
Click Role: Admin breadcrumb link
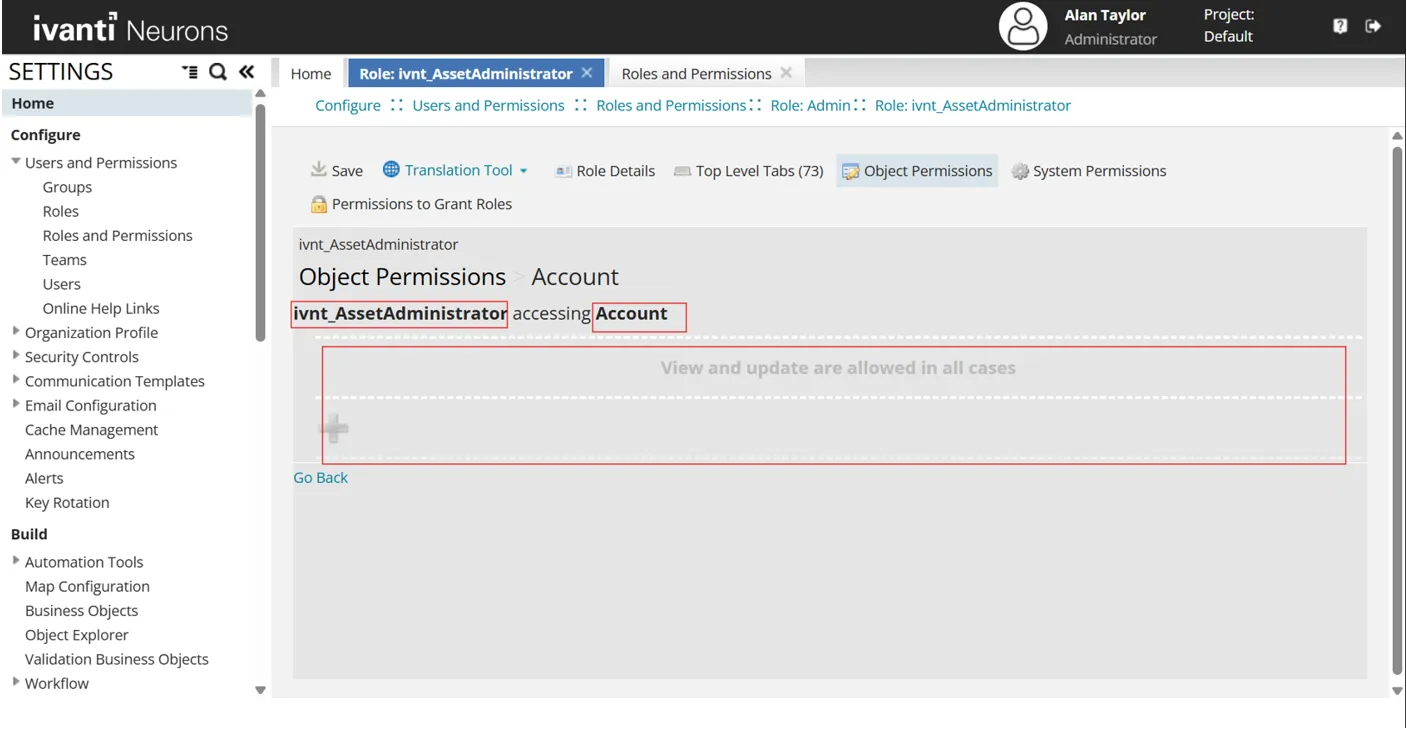click(811, 105)
